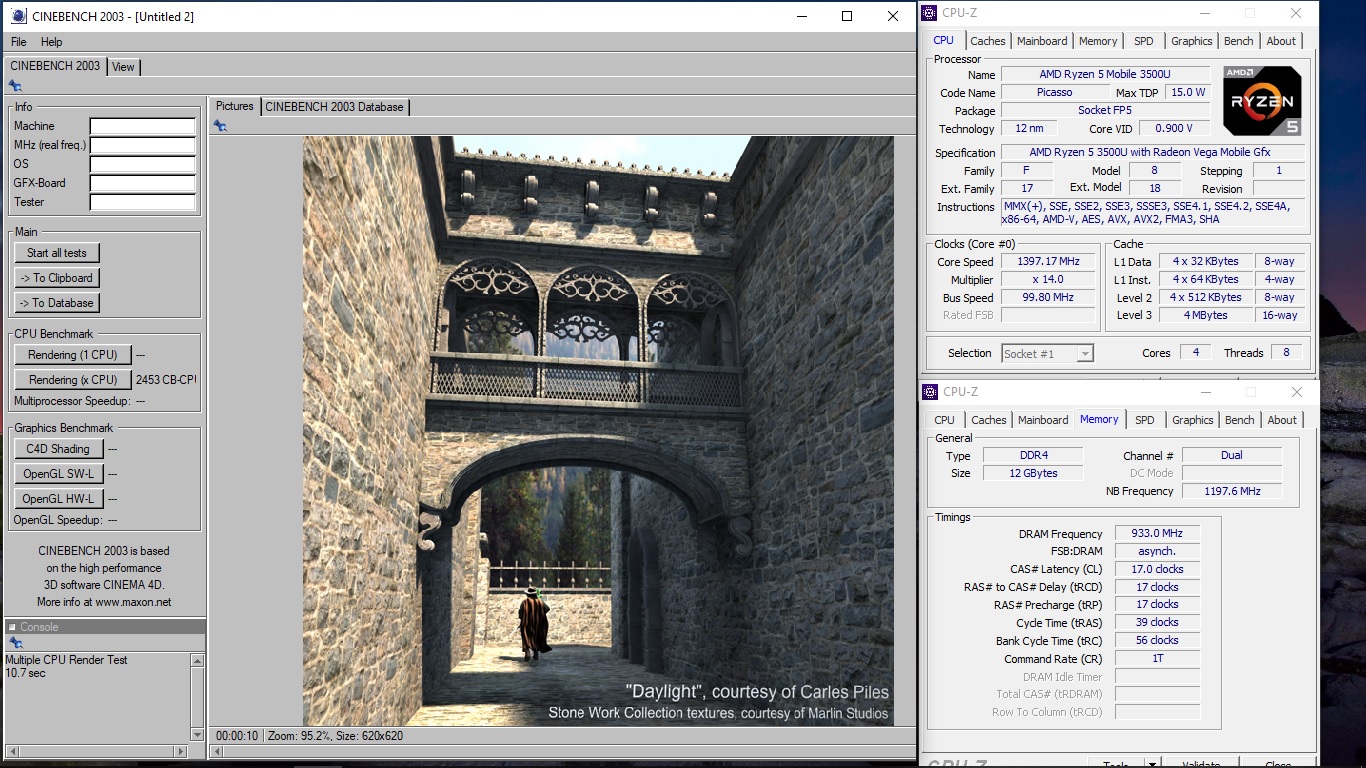Click the 12 GBytes memory size value

tap(1033, 474)
